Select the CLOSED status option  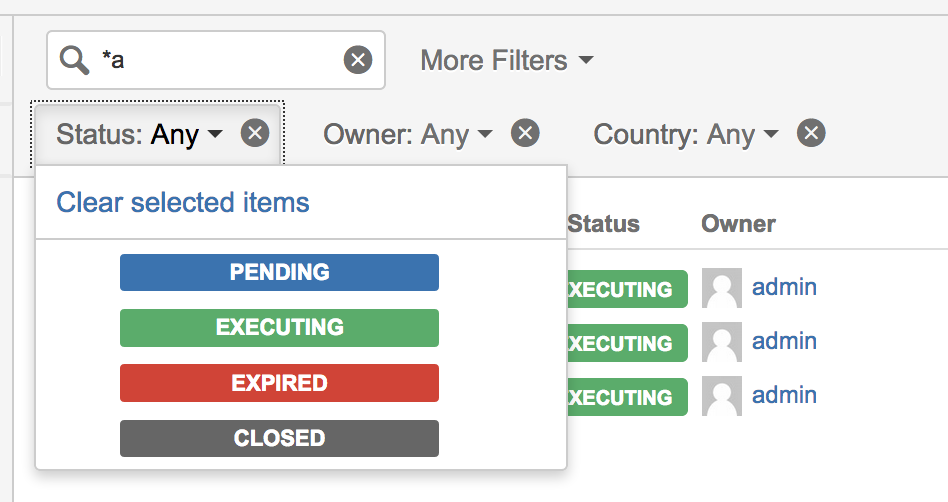point(279,438)
